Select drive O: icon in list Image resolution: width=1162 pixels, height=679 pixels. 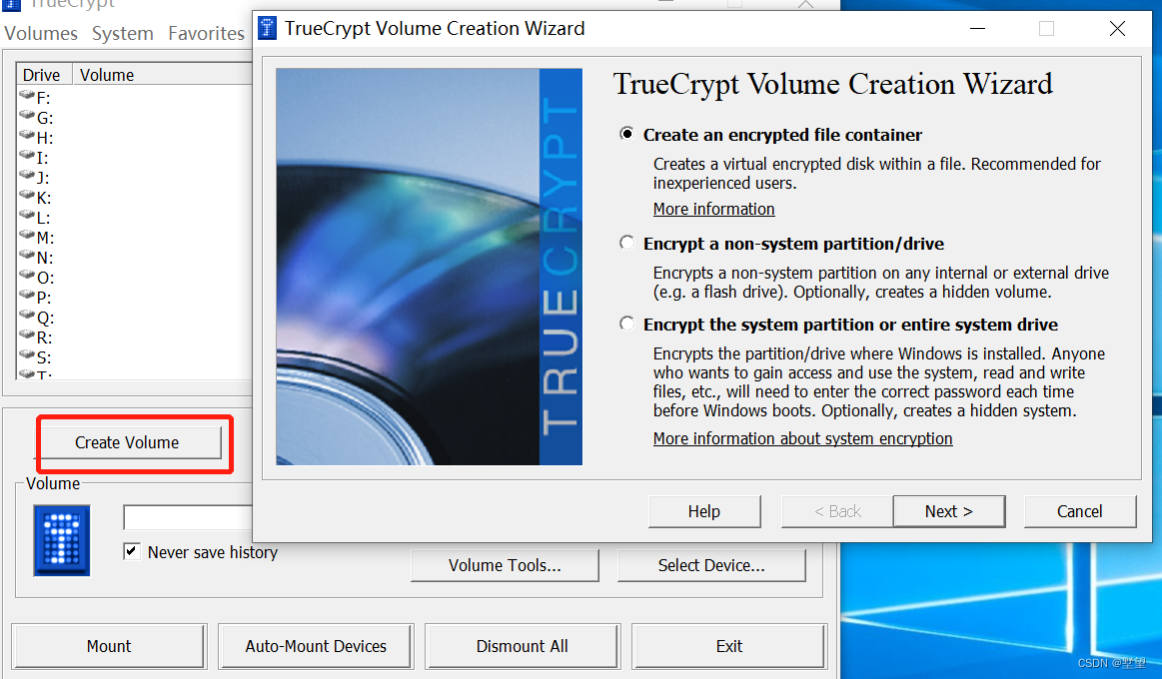(x=27, y=276)
